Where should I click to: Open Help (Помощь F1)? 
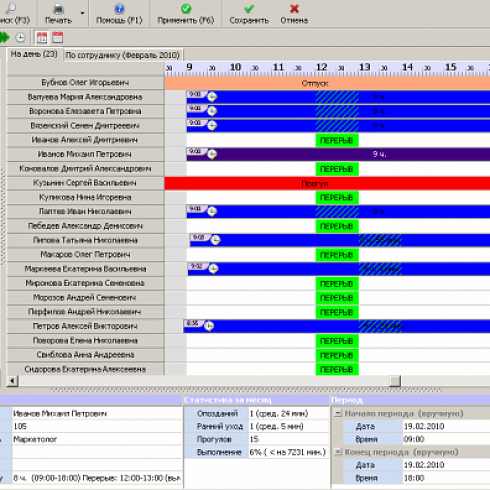pyautogui.click(x=119, y=14)
